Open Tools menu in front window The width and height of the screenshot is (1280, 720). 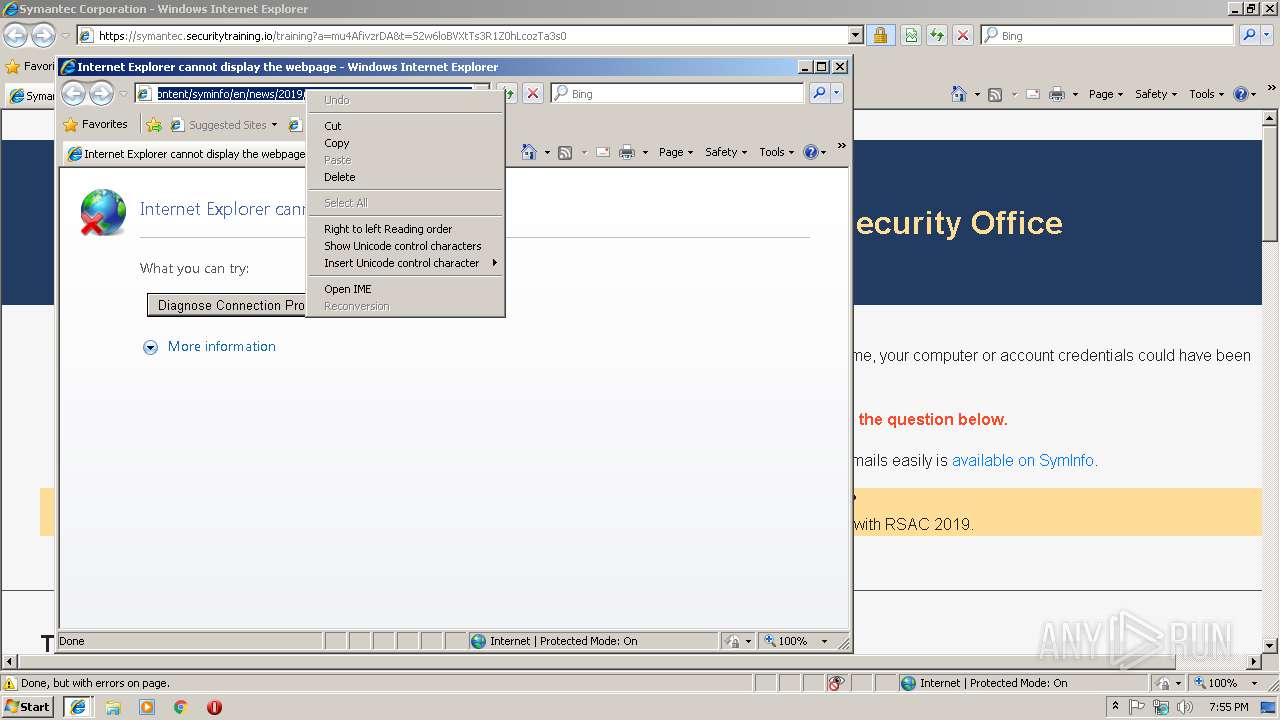pos(776,152)
